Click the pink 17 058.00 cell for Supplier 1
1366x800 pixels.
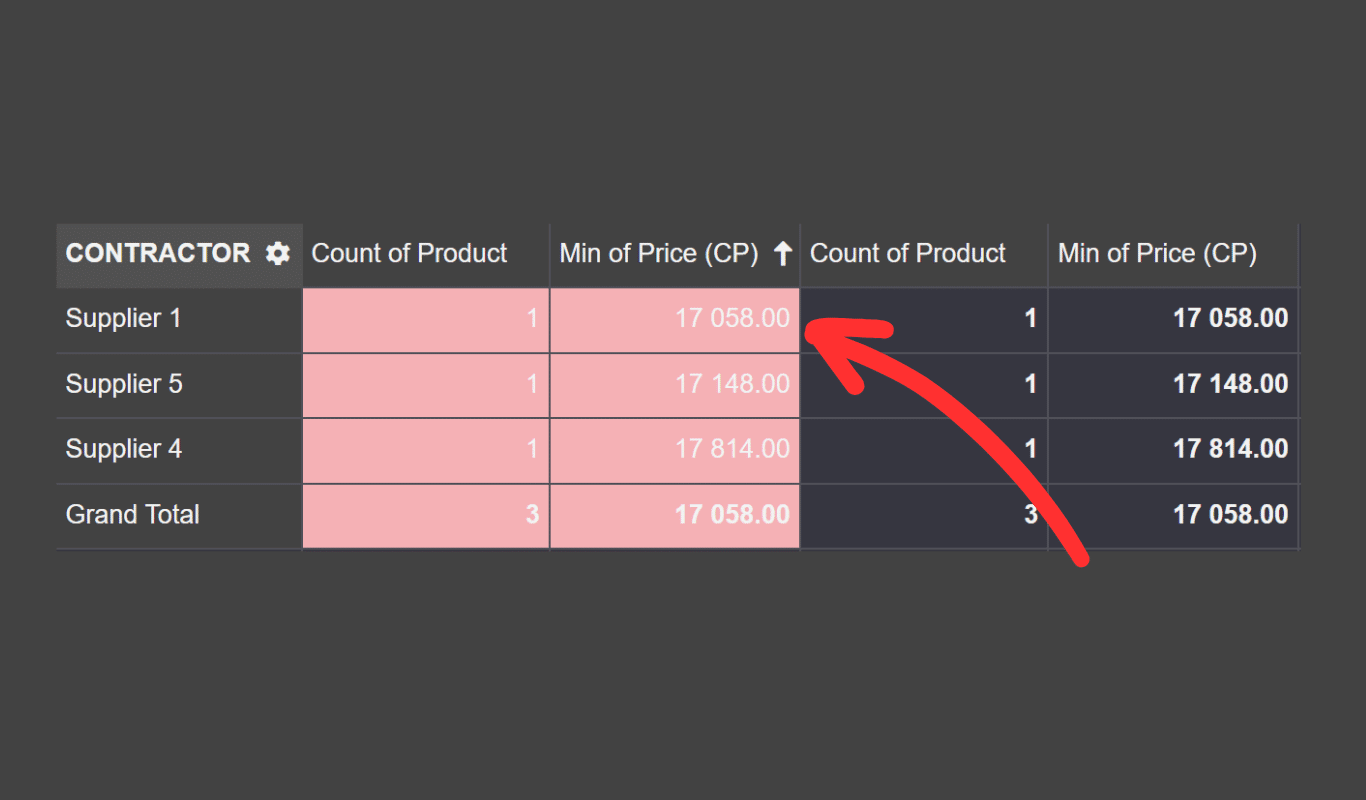point(732,319)
